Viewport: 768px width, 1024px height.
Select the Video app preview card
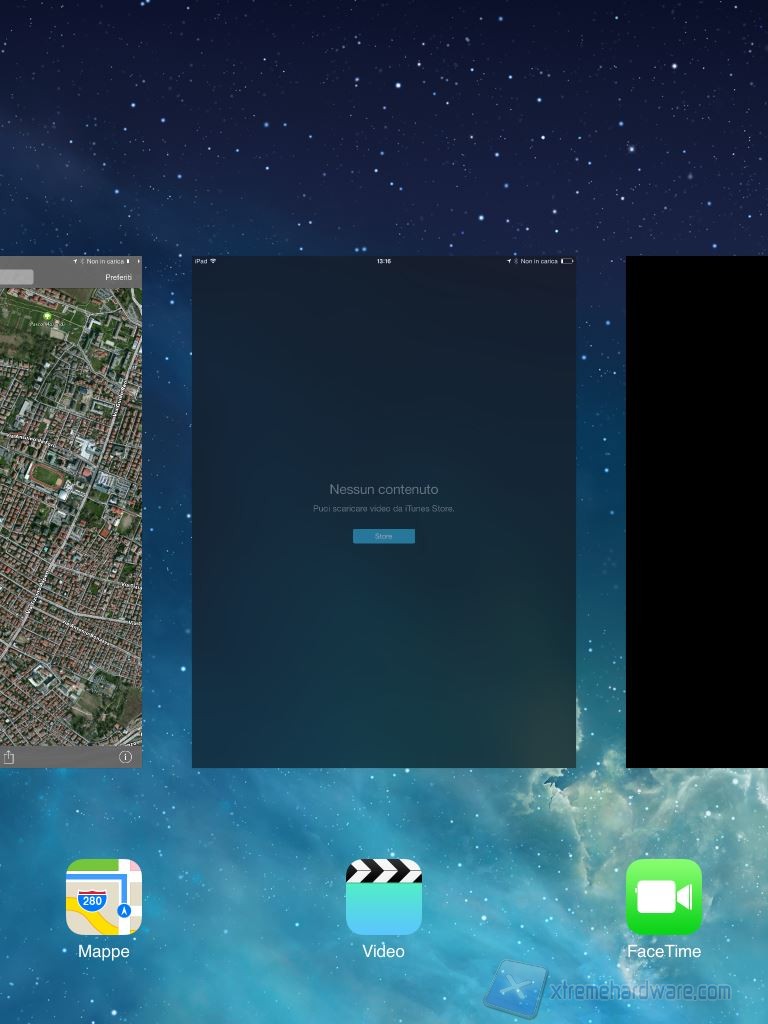point(384,620)
